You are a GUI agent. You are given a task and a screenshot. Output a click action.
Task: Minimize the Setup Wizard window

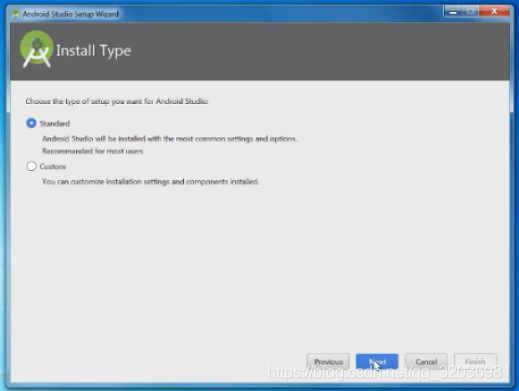[453, 11]
